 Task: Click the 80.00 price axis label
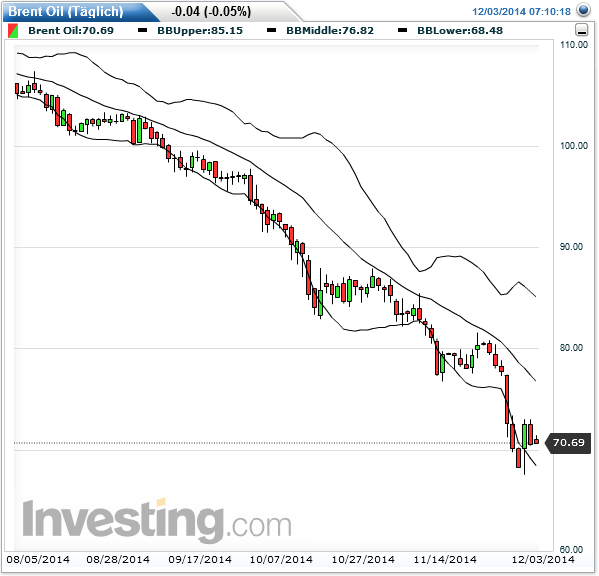coord(571,348)
